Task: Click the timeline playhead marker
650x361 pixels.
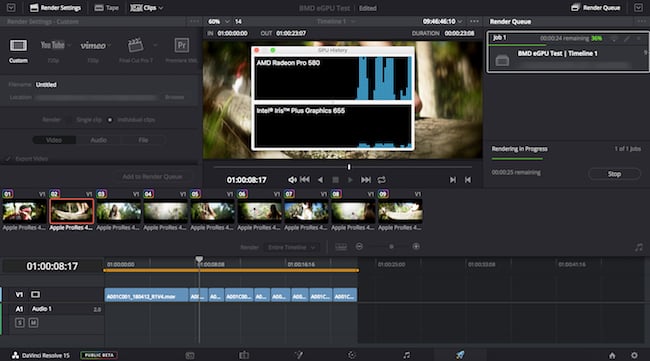Action: (199, 259)
